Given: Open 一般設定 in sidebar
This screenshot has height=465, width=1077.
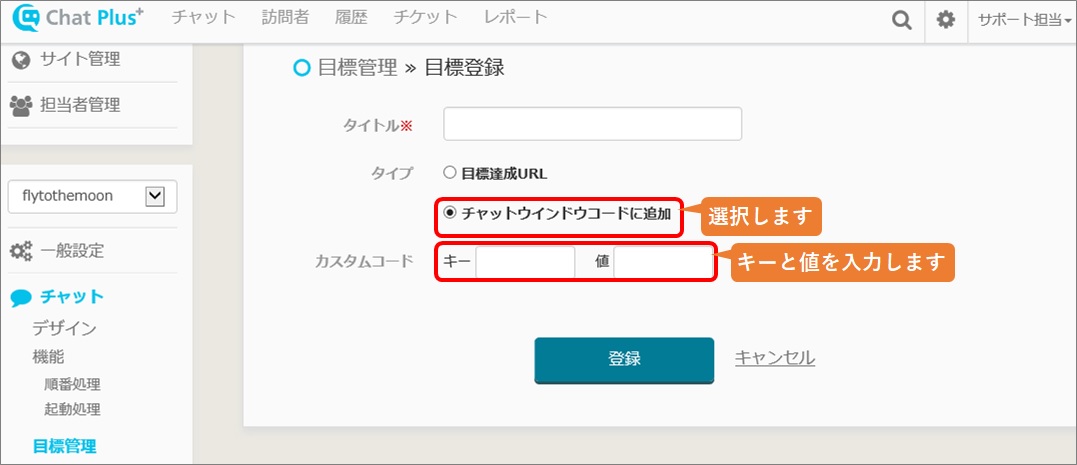Looking at the screenshot, I should pyautogui.click(x=72, y=251).
